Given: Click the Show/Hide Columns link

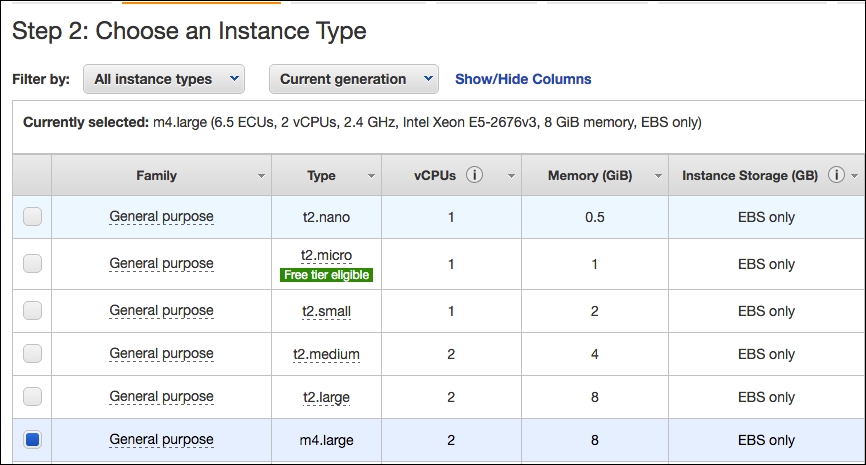Looking at the screenshot, I should (523, 79).
